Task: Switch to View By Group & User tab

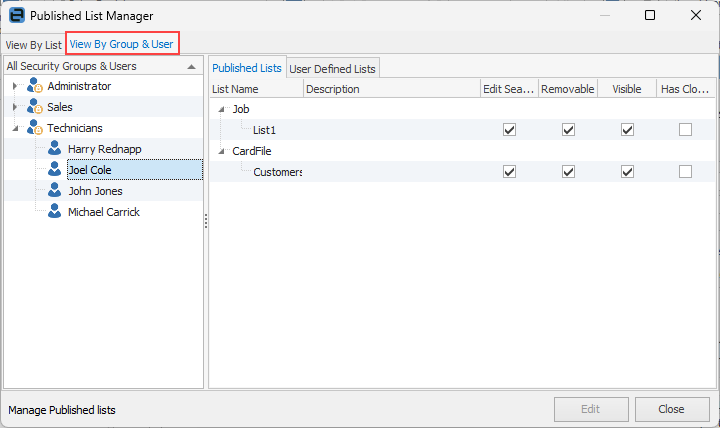Action: coord(122,44)
